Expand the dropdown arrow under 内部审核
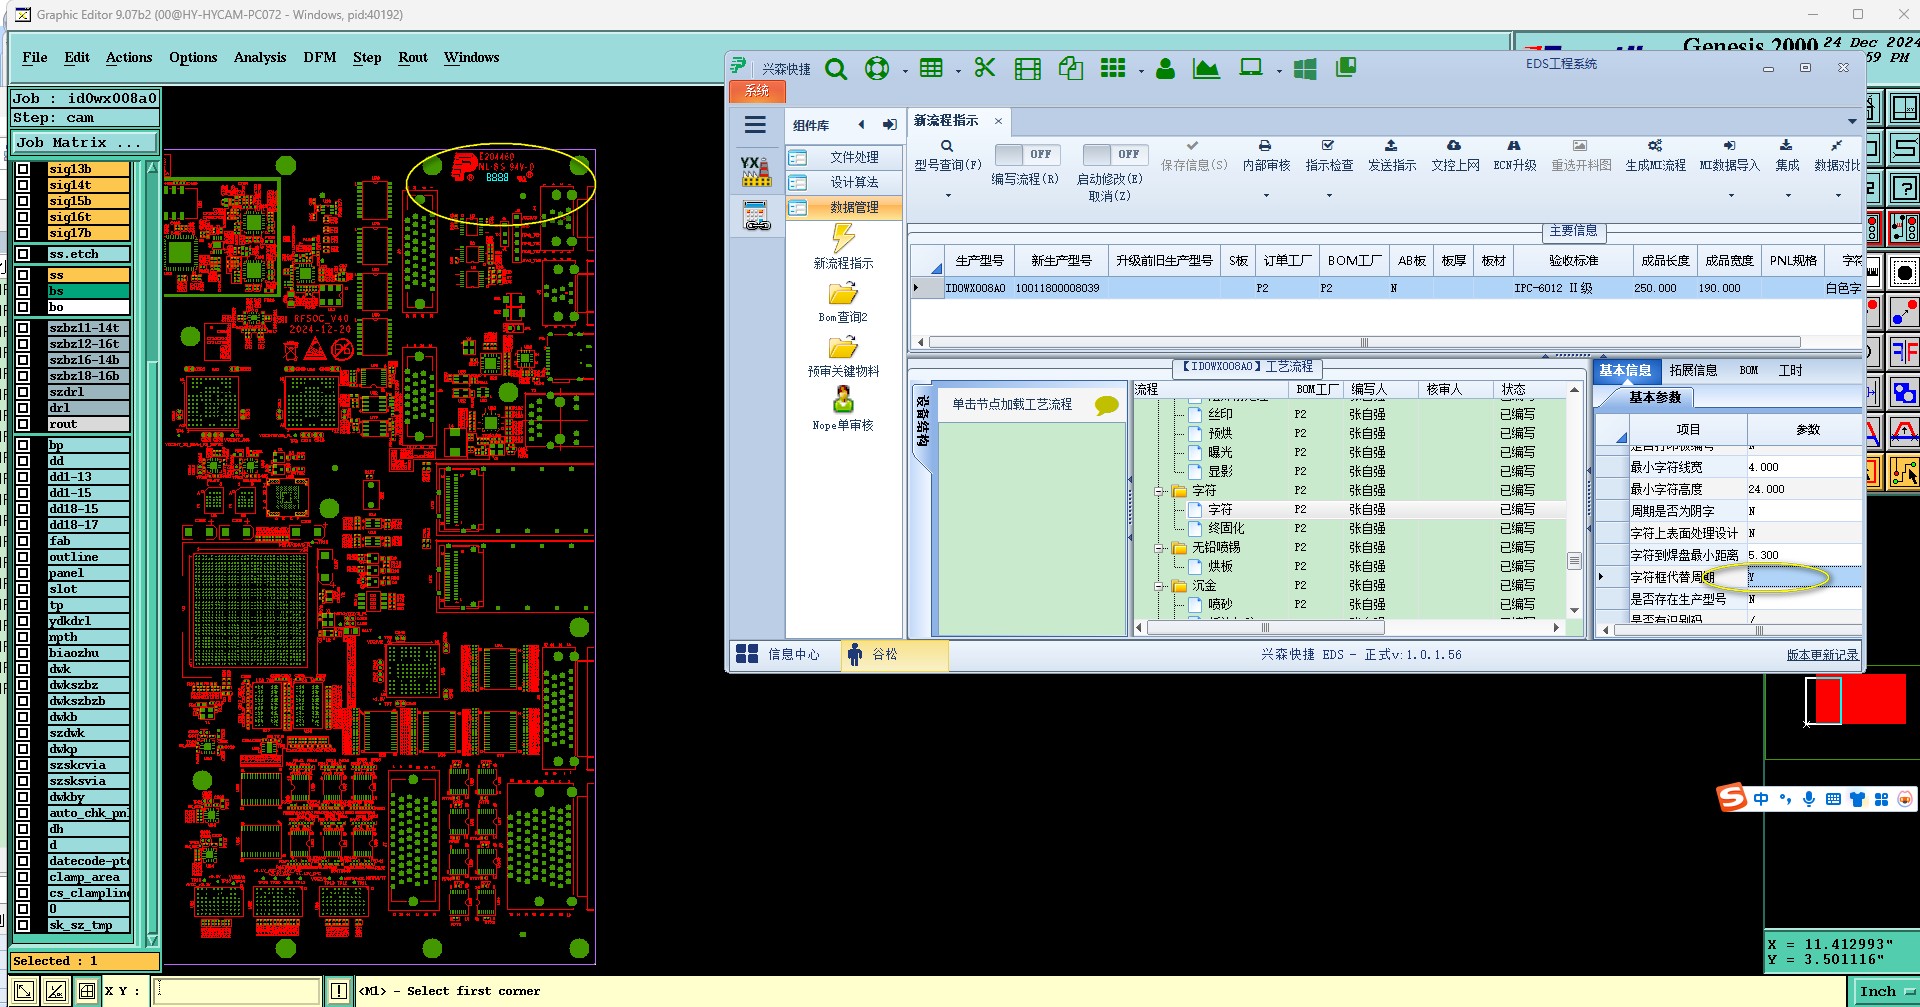 pyautogui.click(x=1266, y=195)
